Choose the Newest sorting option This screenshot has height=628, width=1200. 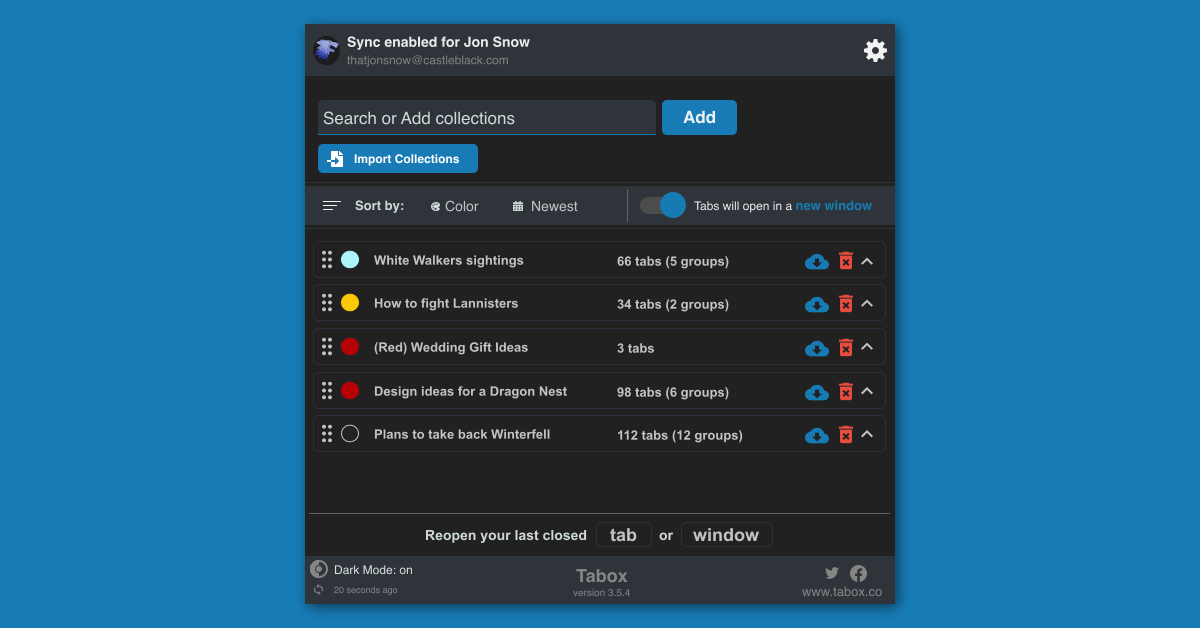pyautogui.click(x=544, y=206)
